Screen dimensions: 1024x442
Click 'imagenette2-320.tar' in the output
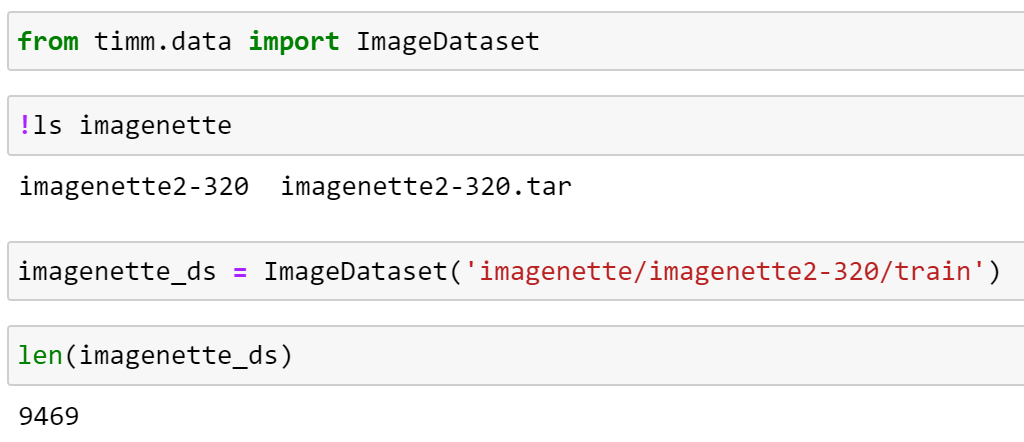[x=426, y=186]
